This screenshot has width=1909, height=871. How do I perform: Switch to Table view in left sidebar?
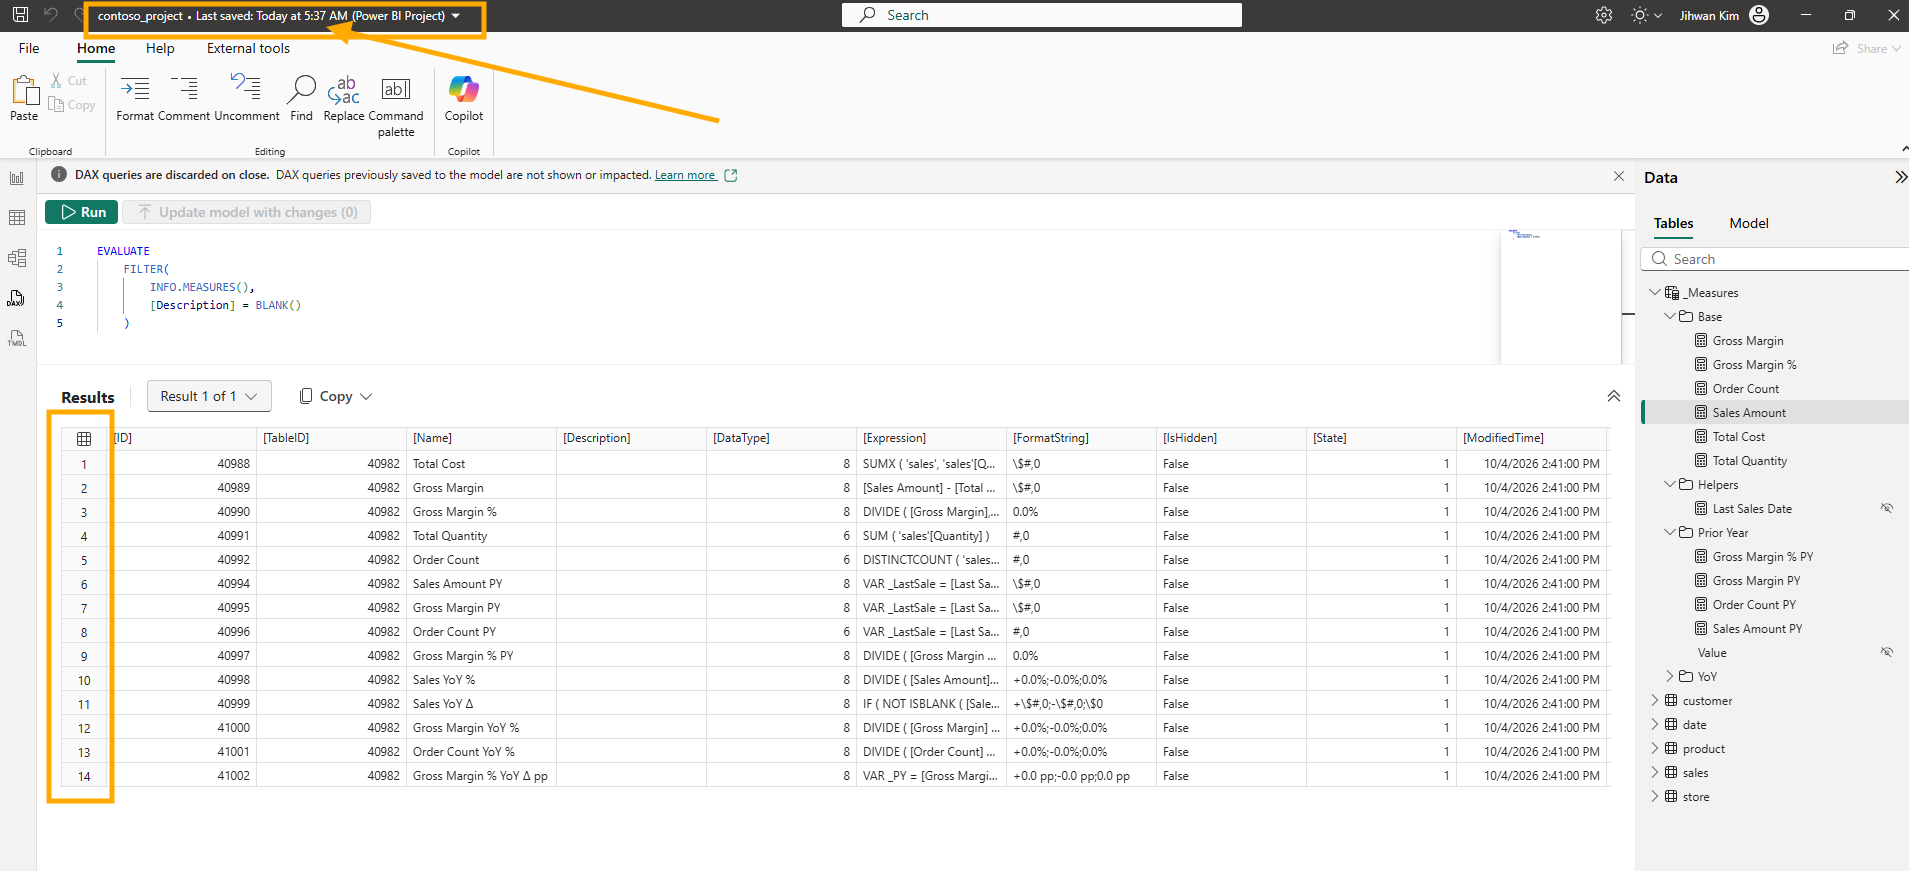tap(17, 218)
